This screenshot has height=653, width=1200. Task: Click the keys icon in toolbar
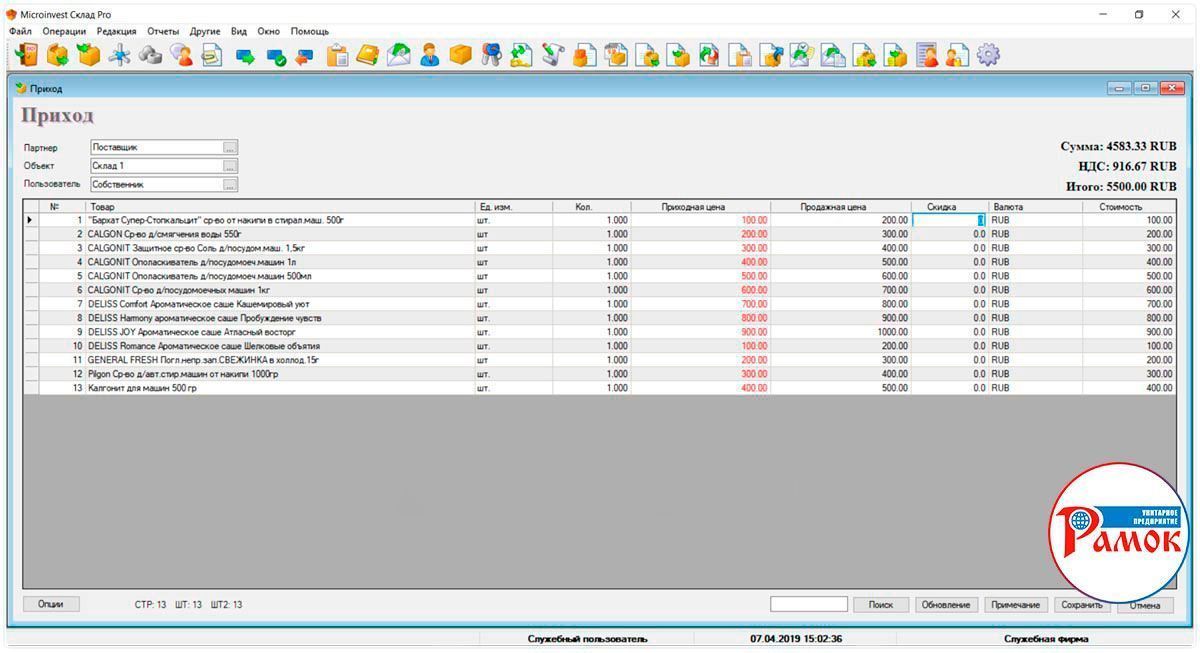click(x=490, y=55)
